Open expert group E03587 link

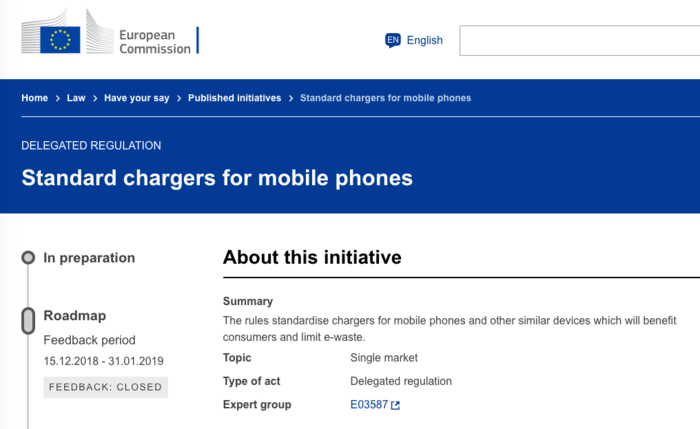click(368, 405)
